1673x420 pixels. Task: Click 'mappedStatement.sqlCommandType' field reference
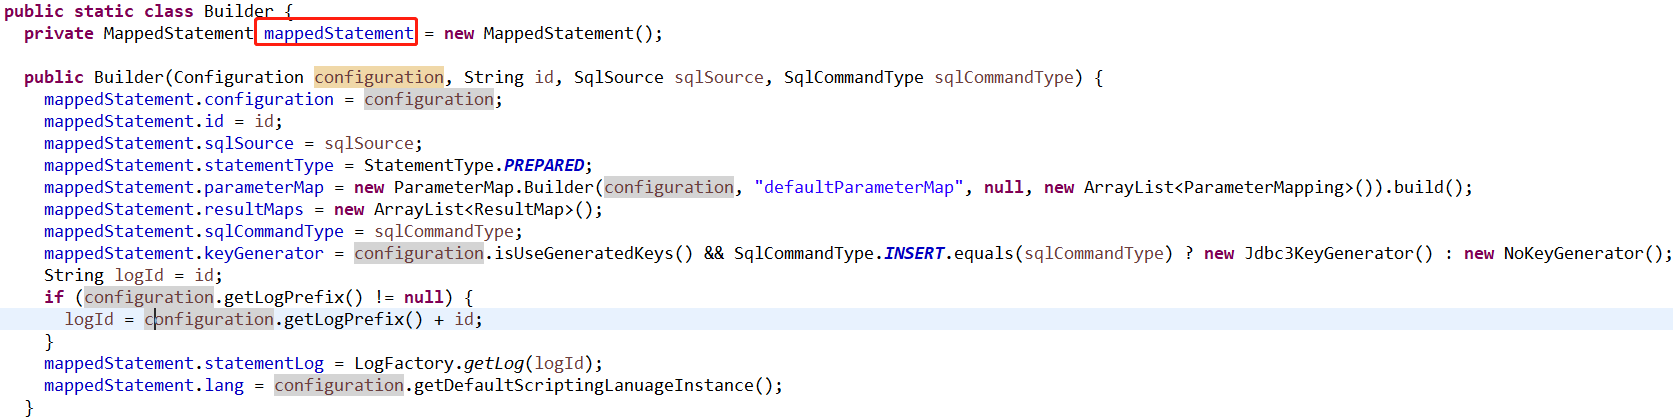pos(194,231)
